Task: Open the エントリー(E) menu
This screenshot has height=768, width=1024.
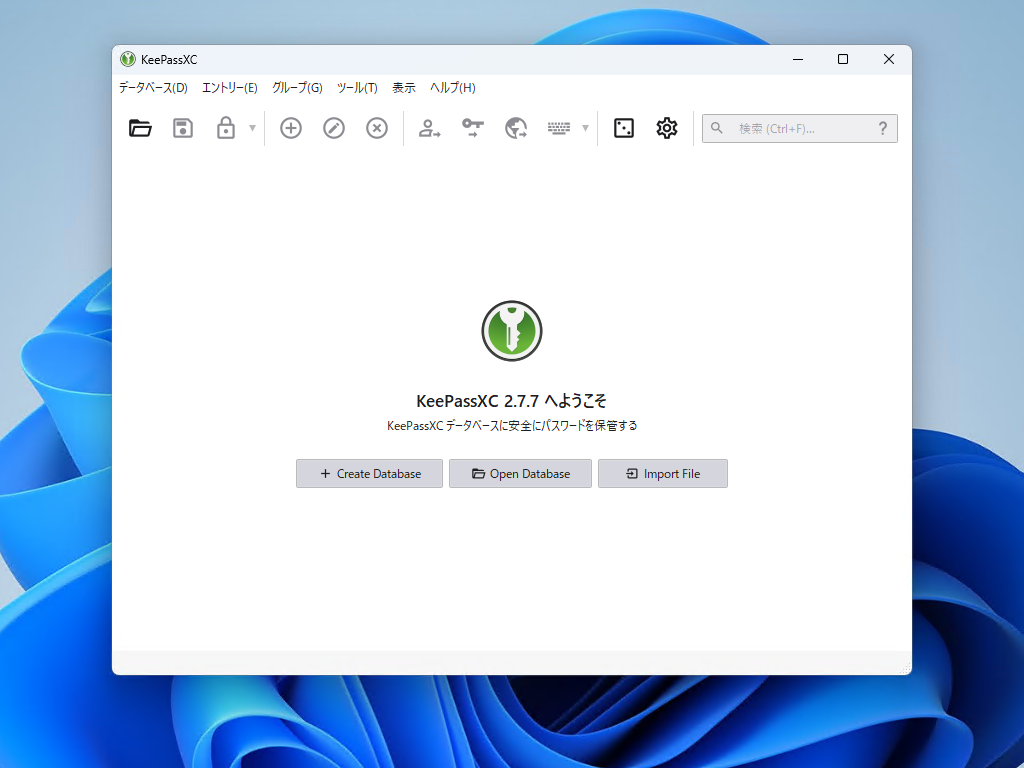Action: (x=229, y=88)
